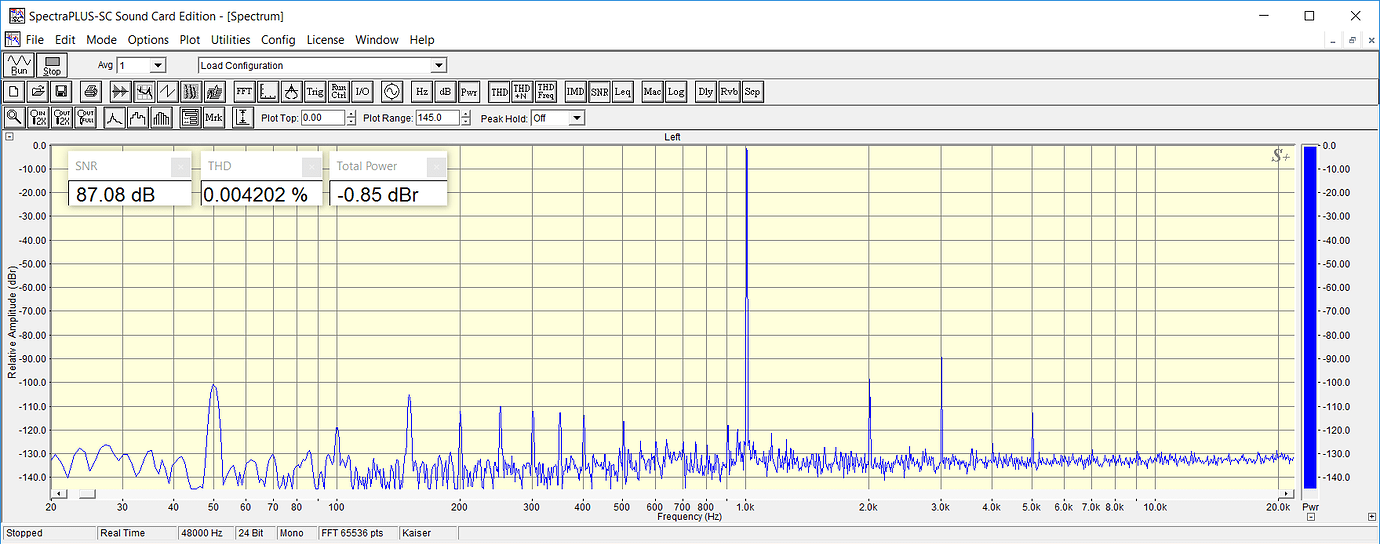Open the Avg count dropdown
The height and width of the screenshot is (544, 1380).
click(x=157, y=66)
